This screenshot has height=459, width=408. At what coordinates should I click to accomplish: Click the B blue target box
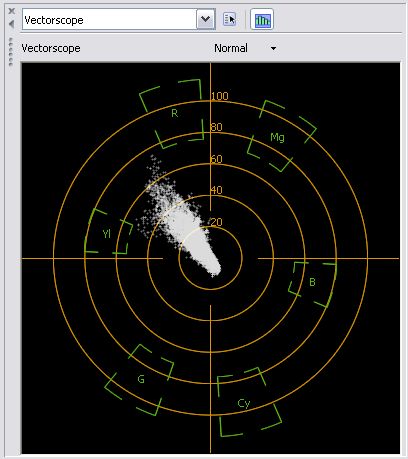tap(312, 284)
